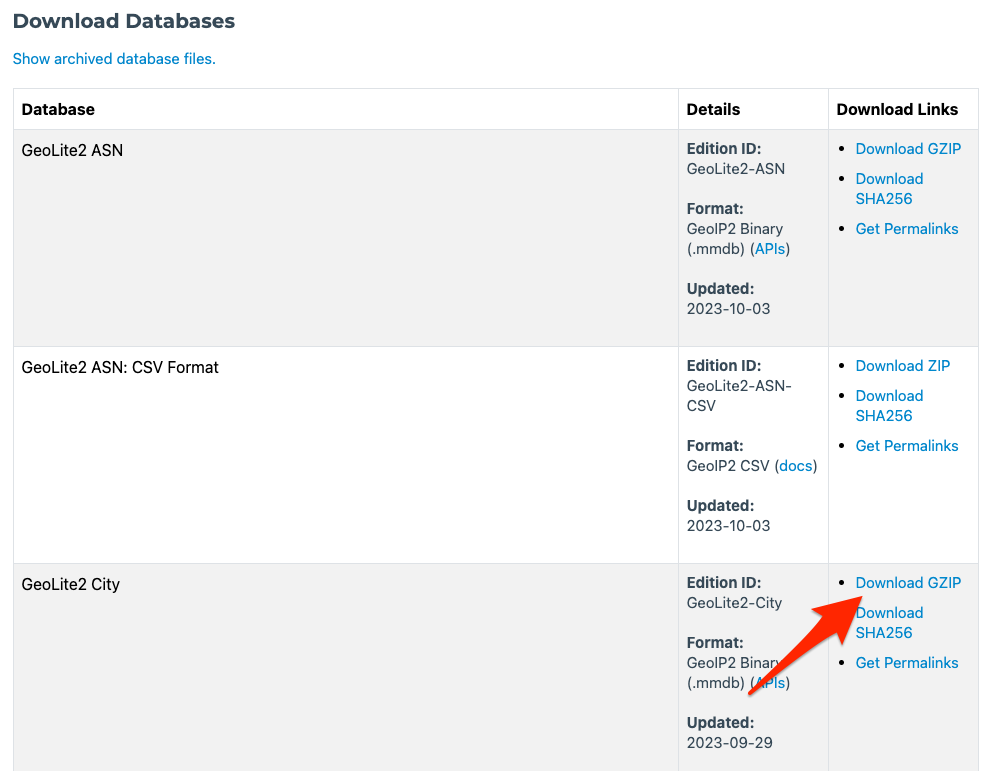Download SHA256 for GeoLite2 City
This screenshot has height=771, width=1001.
[889, 623]
